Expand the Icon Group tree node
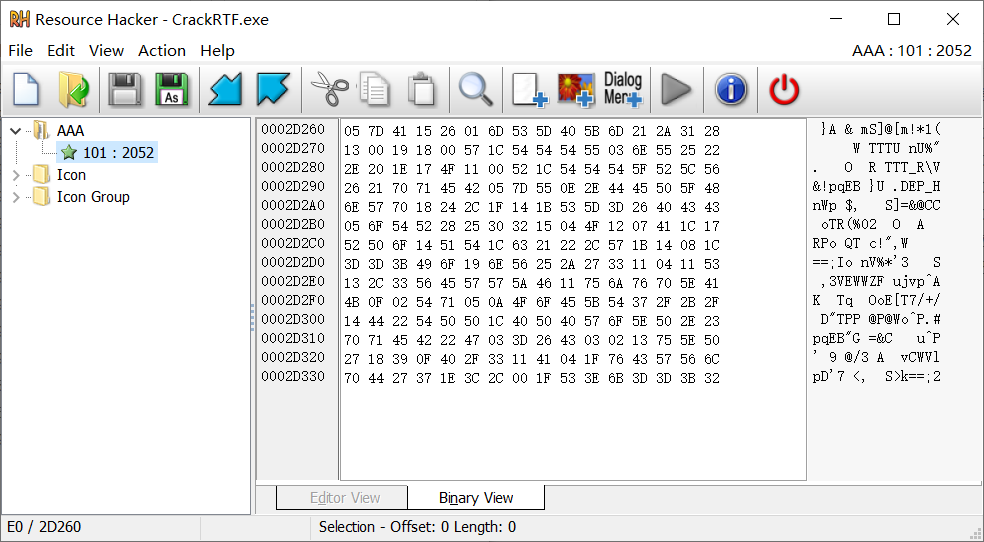Viewport: 984px width, 542px height. click(x=16, y=197)
